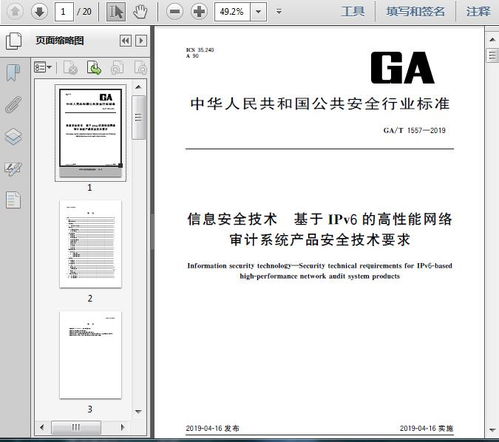The height and width of the screenshot is (442, 499).
Task: Open the 填写和签名 pane
Action: [x=415, y=12]
